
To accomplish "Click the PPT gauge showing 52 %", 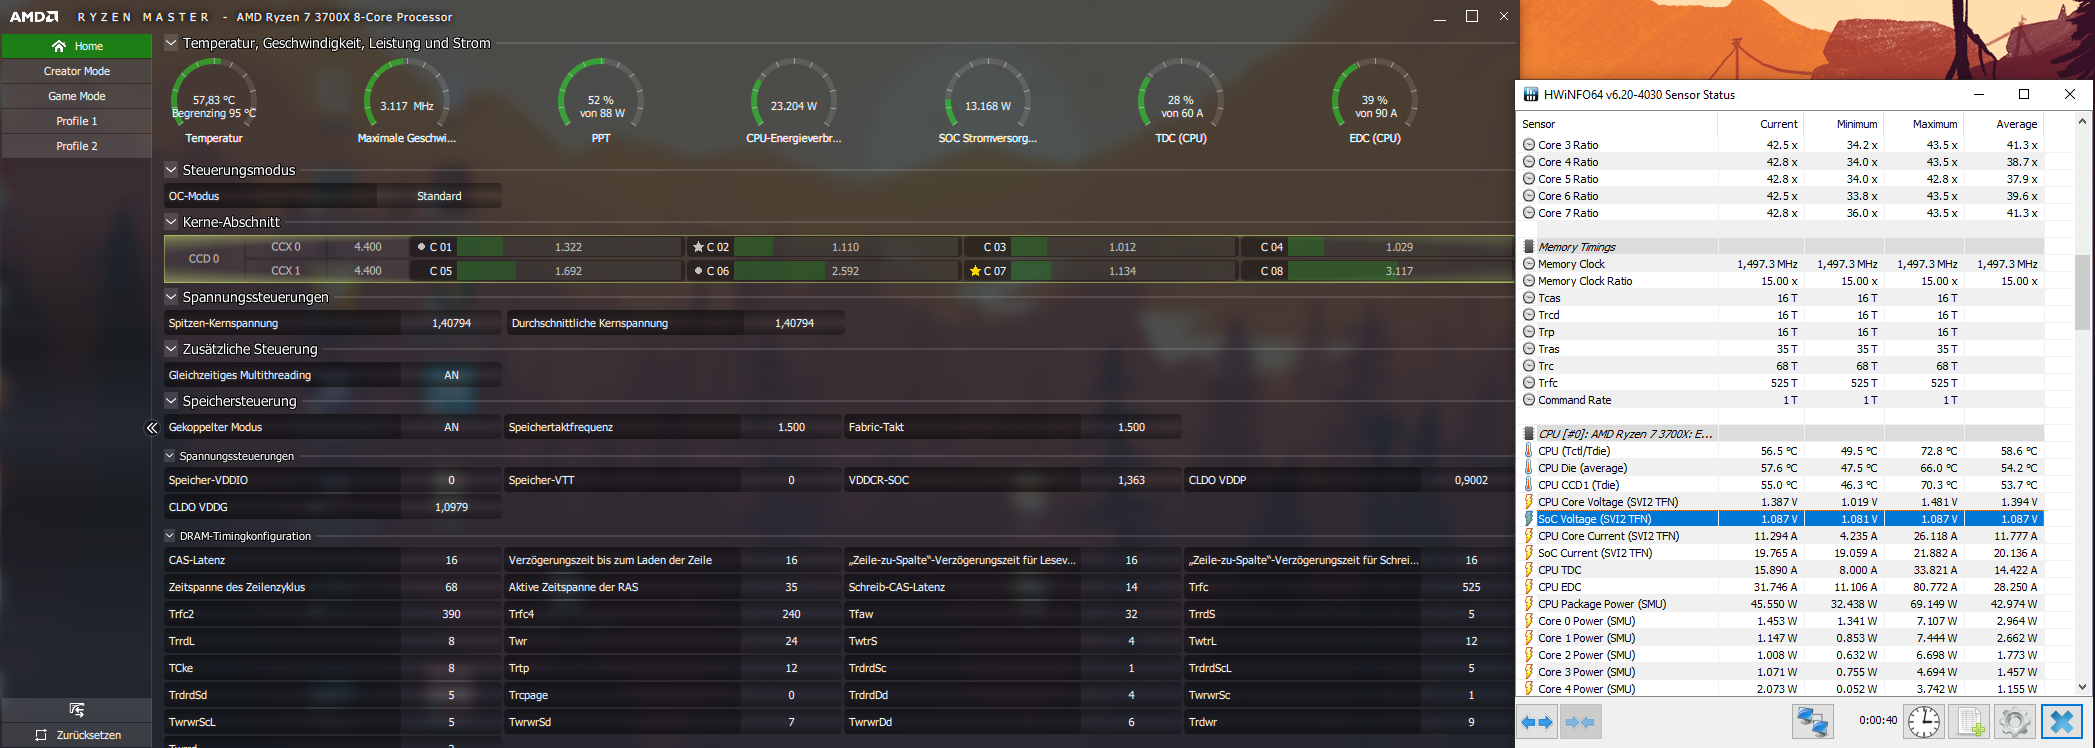I will [601, 100].
